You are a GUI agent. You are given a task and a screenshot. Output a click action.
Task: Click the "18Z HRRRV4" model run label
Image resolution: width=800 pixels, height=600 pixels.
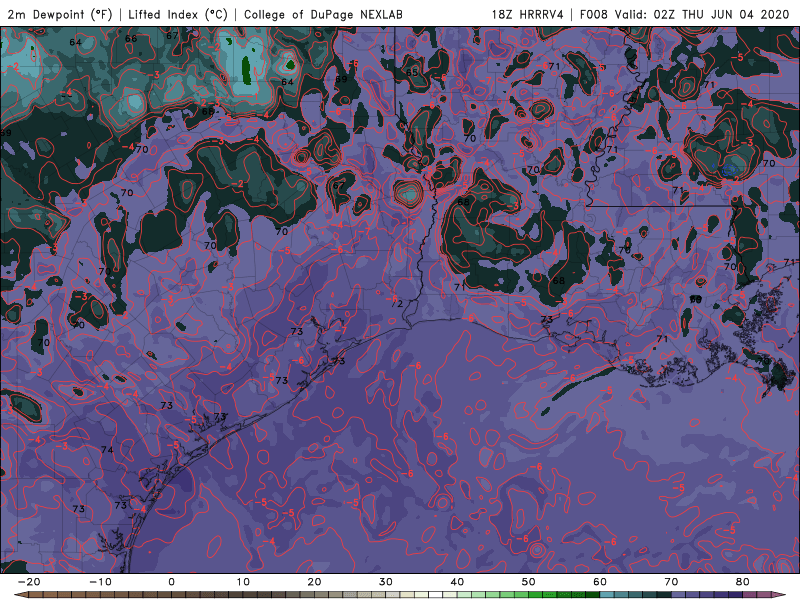(x=528, y=15)
